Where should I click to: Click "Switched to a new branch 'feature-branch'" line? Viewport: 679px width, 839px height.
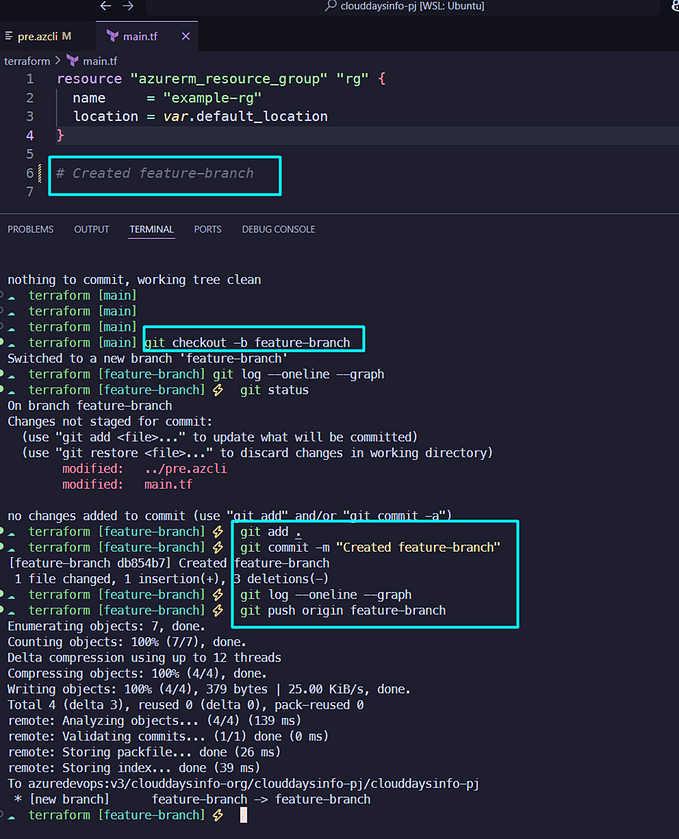point(148,359)
